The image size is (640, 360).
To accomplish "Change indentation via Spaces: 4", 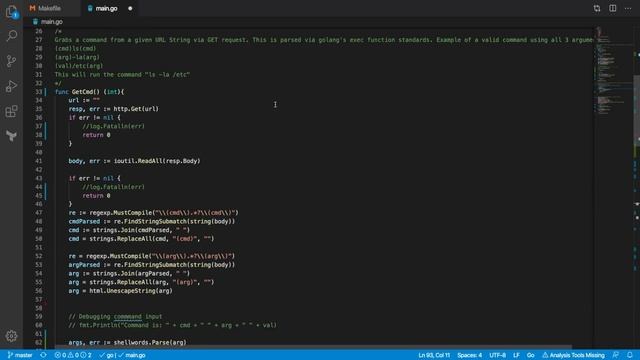I will [x=469, y=355].
